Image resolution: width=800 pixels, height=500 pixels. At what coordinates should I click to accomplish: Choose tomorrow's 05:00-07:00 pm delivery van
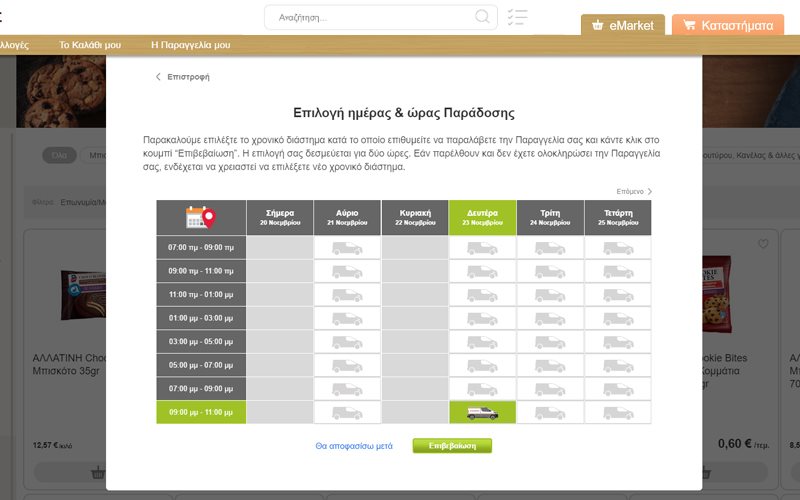tap(347, 365)
